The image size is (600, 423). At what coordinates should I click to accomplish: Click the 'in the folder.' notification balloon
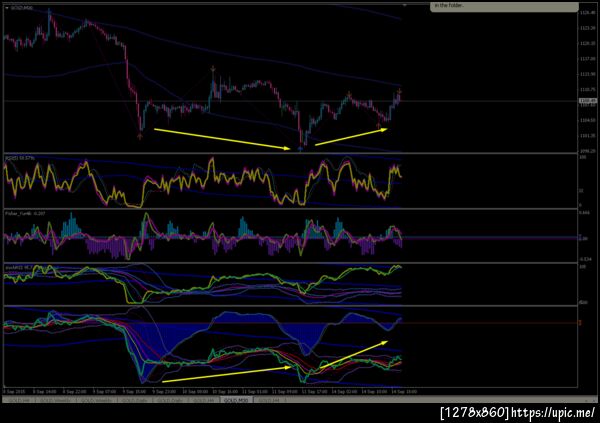(504, 7)
